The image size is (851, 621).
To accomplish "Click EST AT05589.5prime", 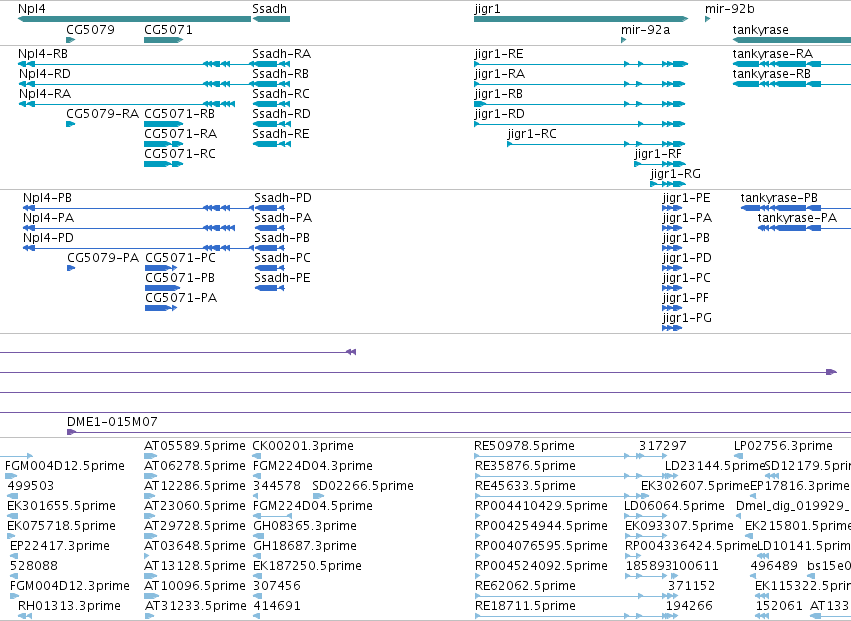I will [150, 456].
